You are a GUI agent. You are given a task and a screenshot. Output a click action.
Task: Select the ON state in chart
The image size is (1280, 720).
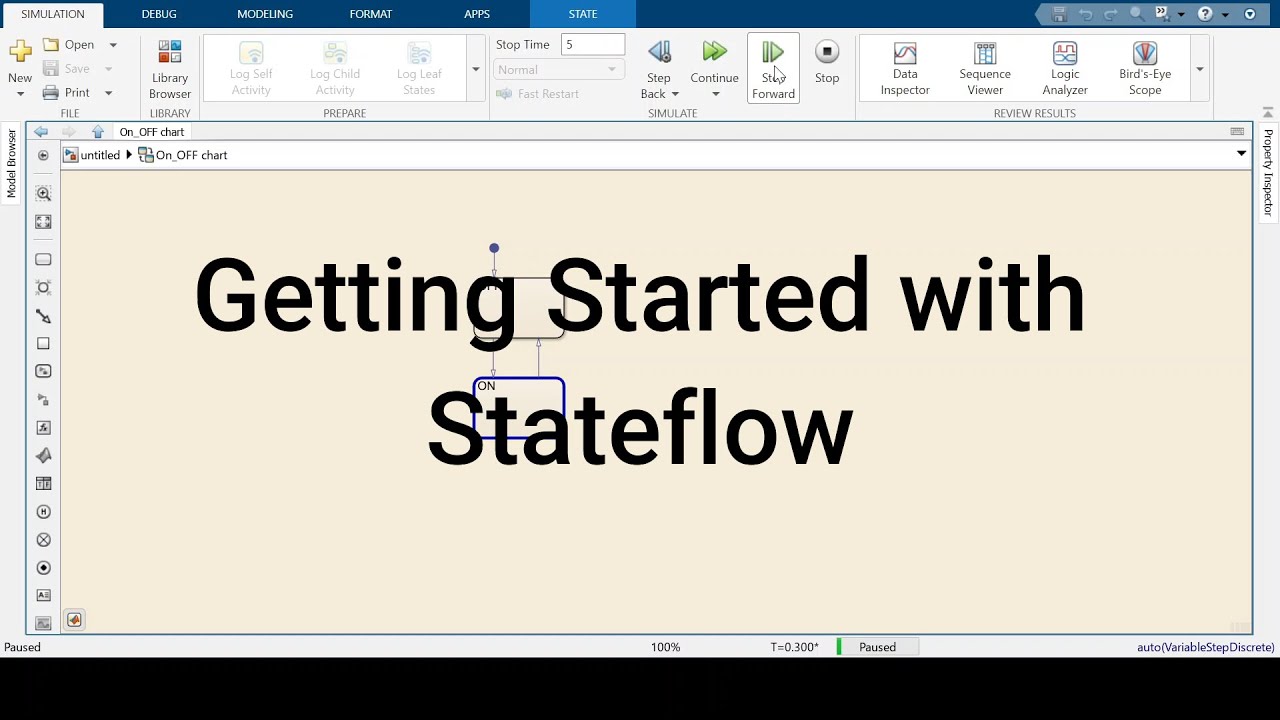pos(519,408)
